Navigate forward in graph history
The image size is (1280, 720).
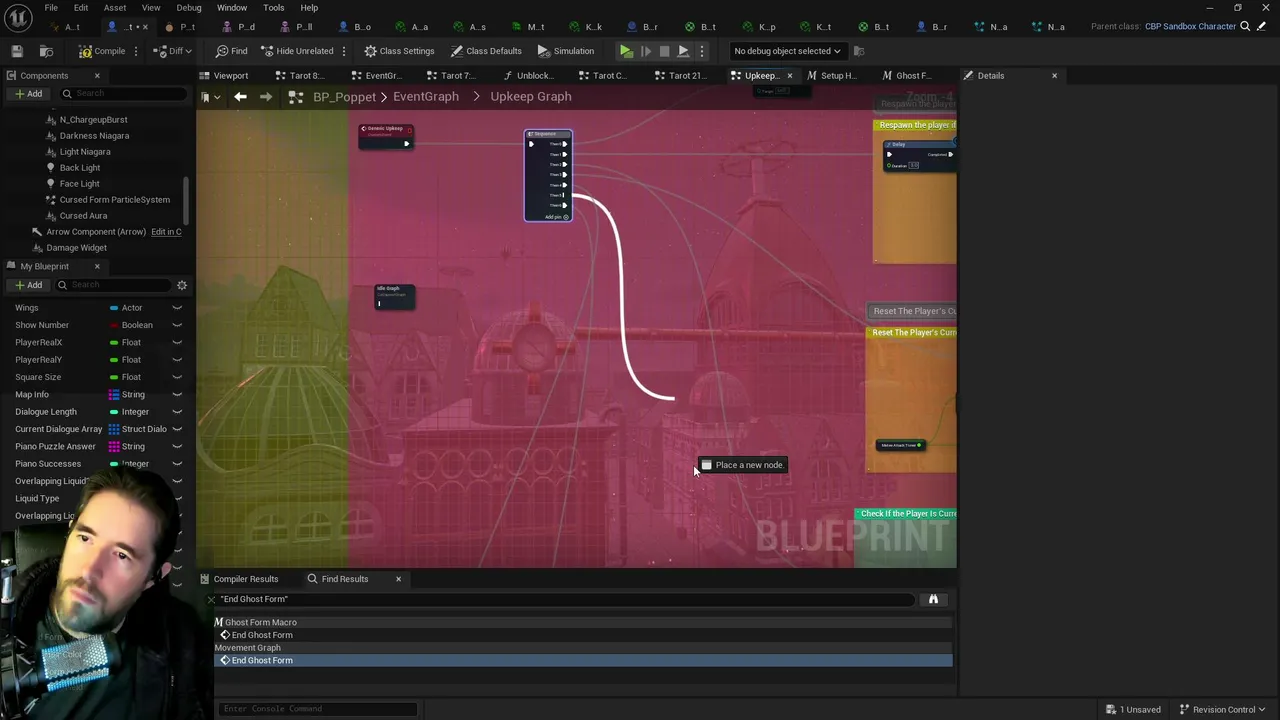[265, 96]
